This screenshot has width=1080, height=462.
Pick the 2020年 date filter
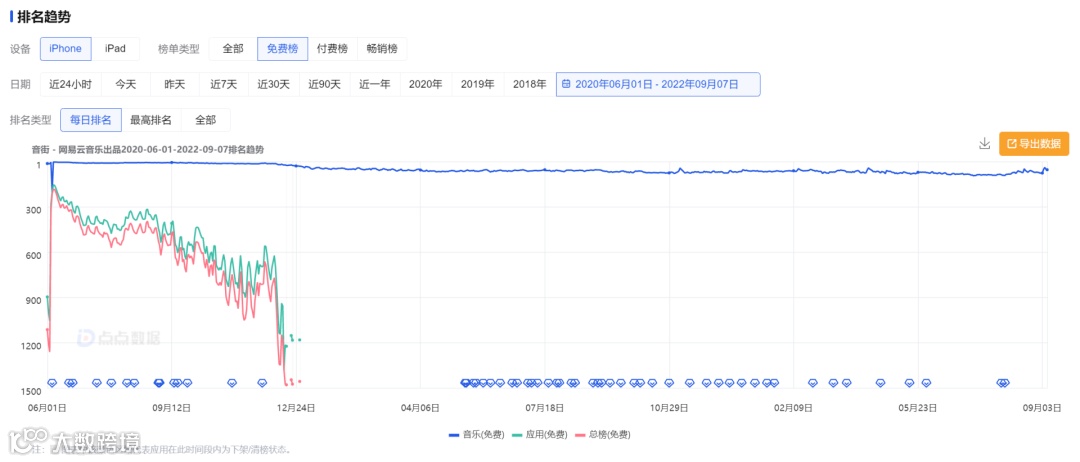coord(426,85)
